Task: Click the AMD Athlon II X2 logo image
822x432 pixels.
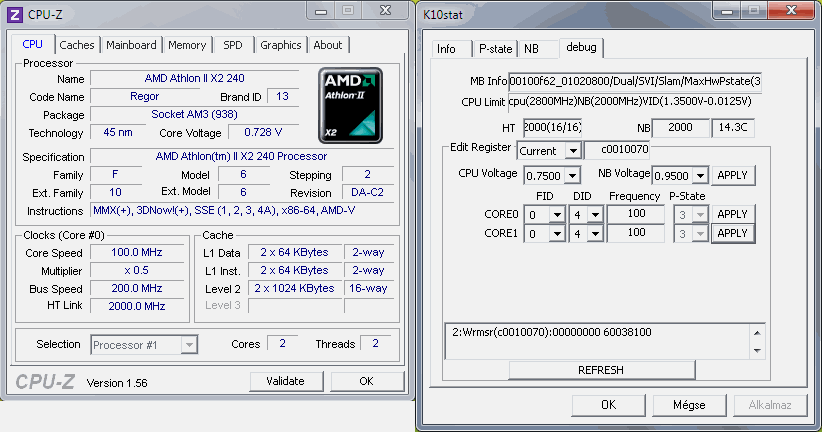Action: (350, 105)
